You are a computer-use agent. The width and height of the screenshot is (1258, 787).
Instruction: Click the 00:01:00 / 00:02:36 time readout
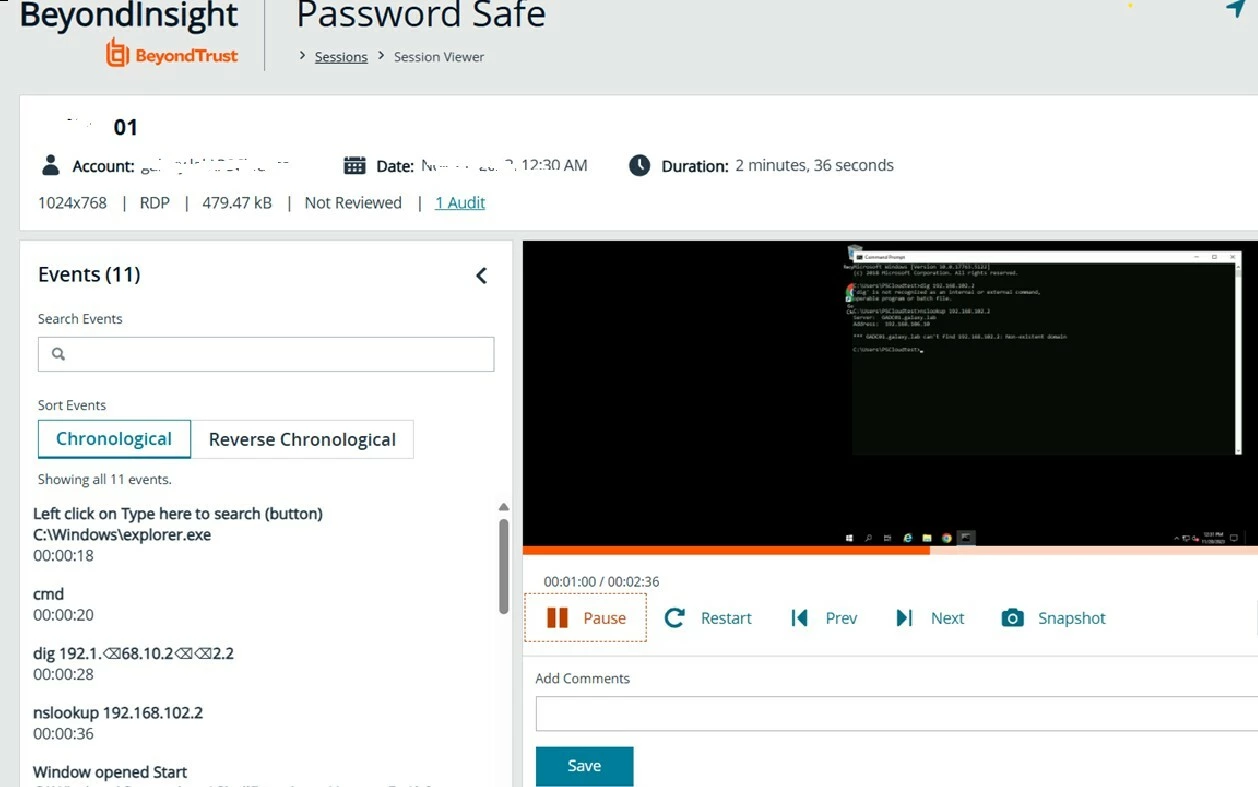pos(601,582)
